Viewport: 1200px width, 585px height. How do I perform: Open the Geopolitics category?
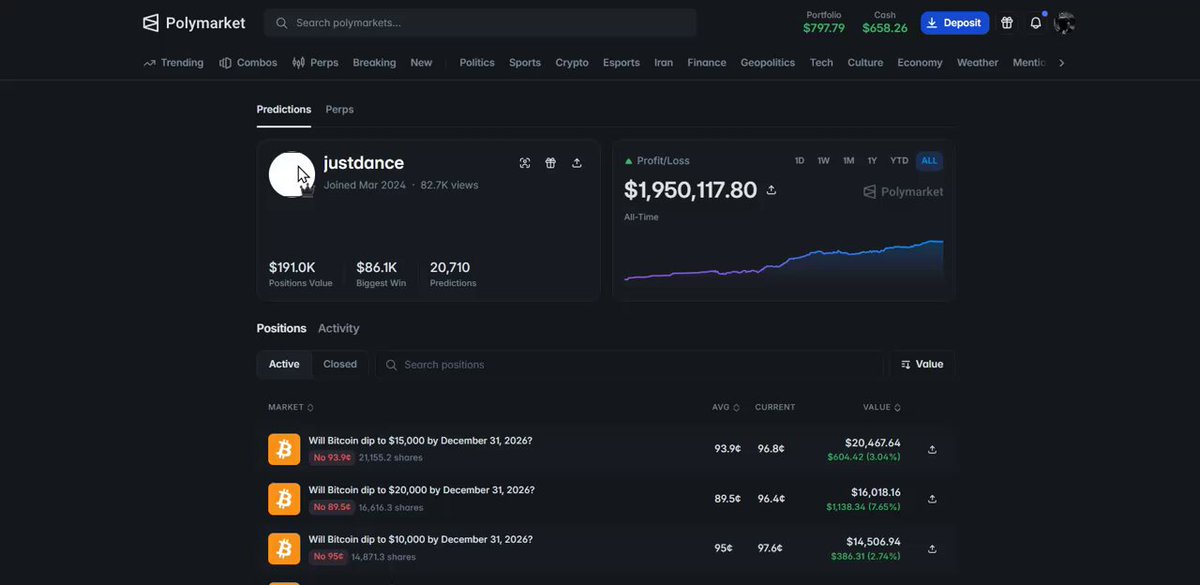(768, 62)
